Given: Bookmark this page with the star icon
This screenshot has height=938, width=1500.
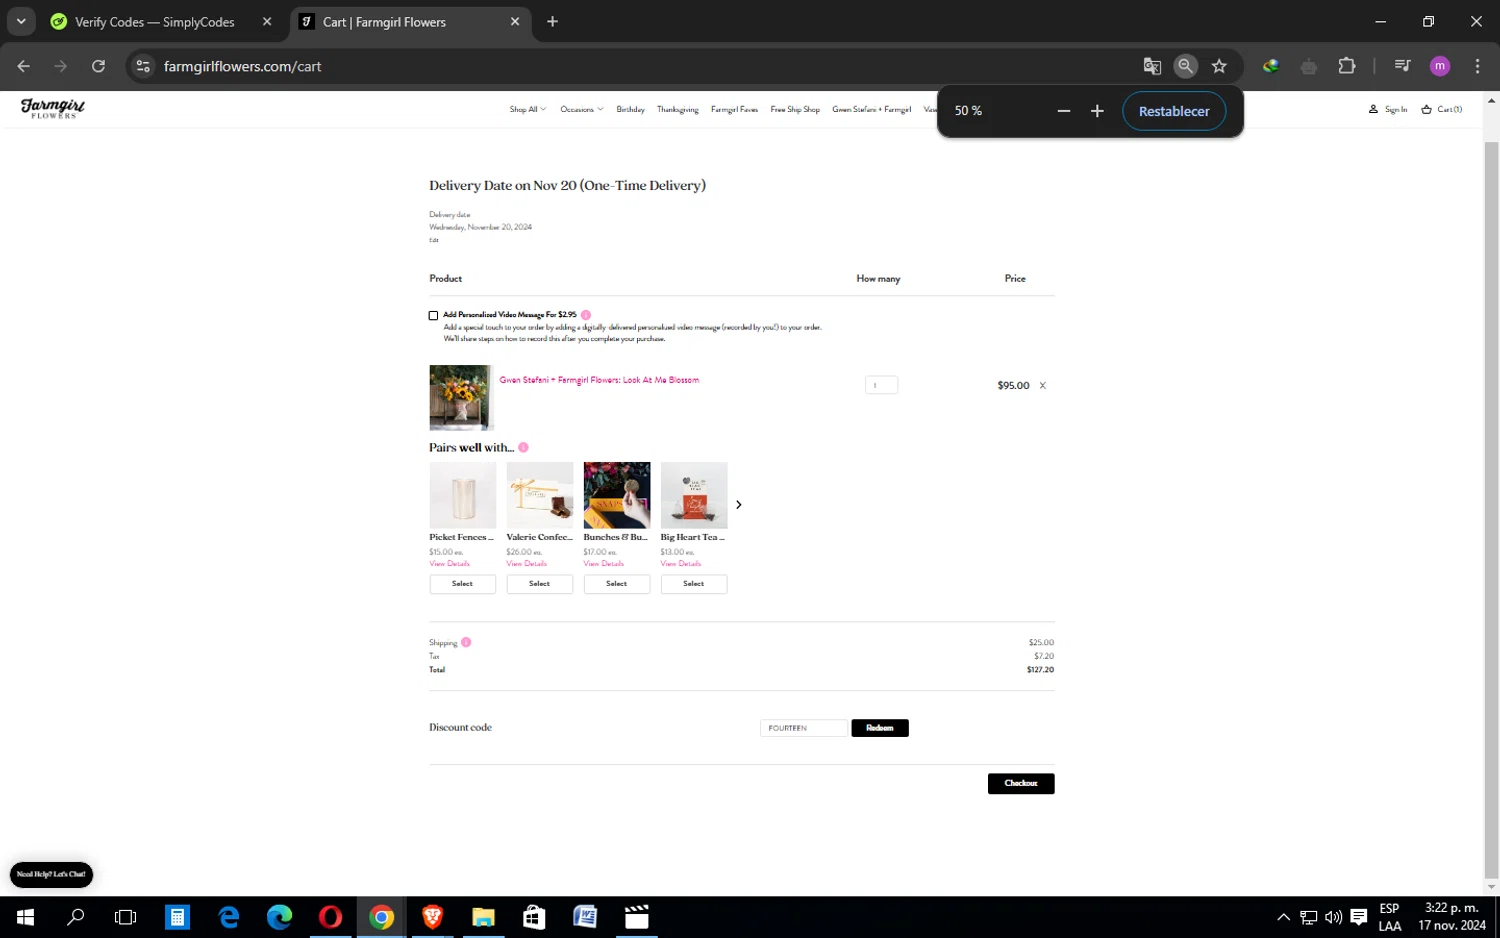Looking at the screenshot, I should coord(1219,66).
